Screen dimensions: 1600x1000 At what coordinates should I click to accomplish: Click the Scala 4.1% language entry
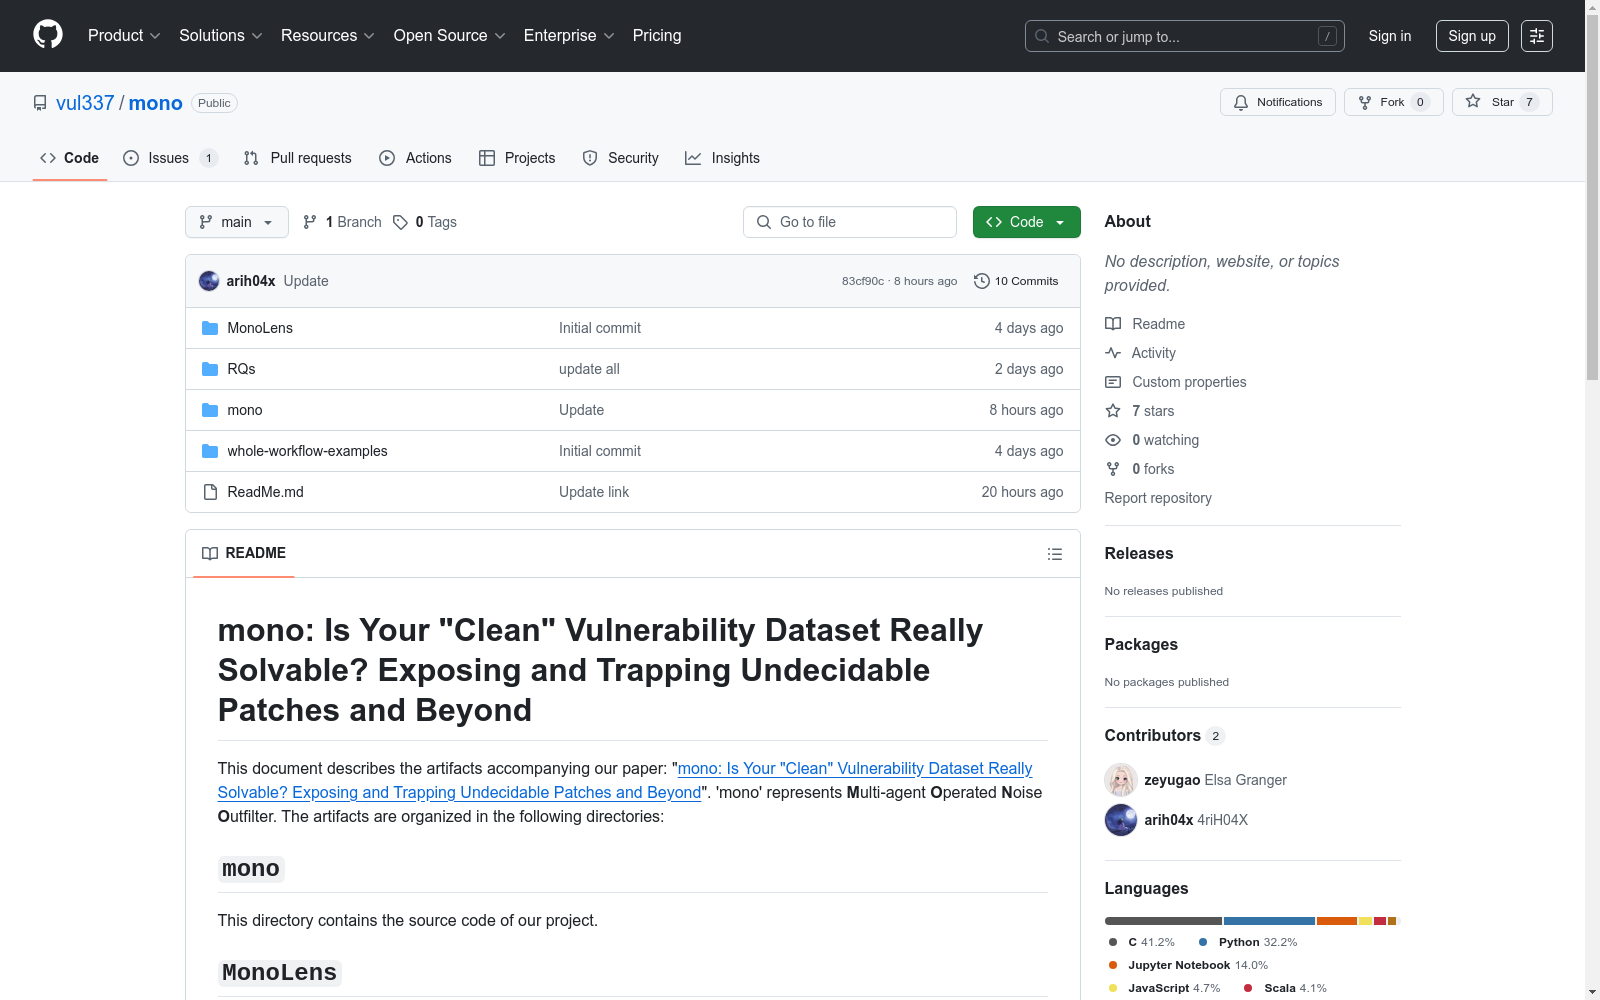tap(1285, 988)
